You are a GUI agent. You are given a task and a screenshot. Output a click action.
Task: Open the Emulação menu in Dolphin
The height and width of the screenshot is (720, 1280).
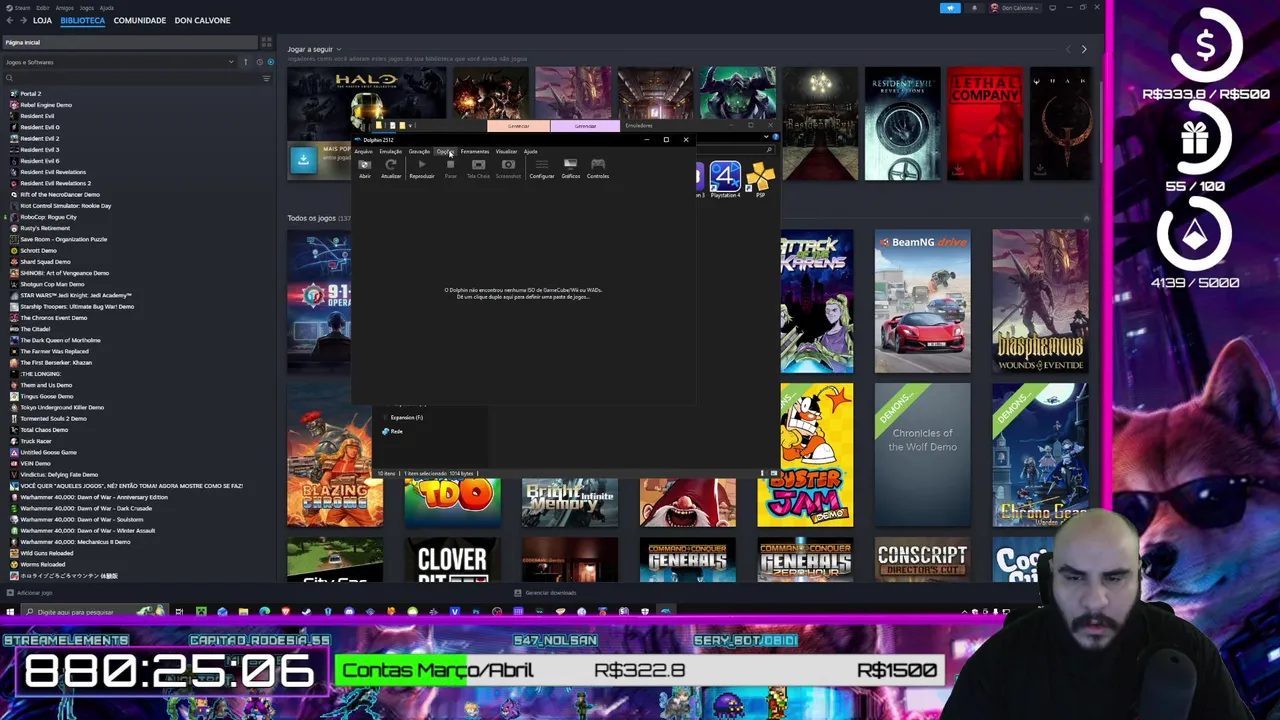(x=390, y=151)
